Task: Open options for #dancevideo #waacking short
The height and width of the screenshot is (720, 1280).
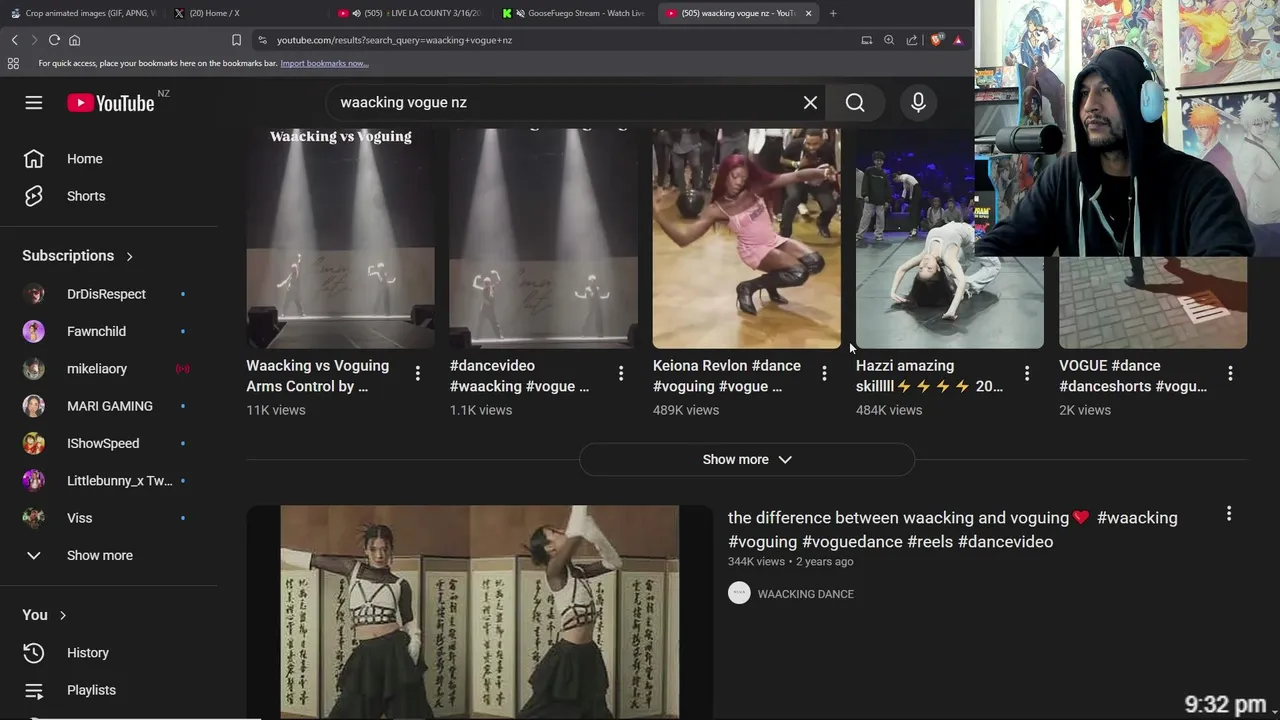Action: [x=621, y=373]
